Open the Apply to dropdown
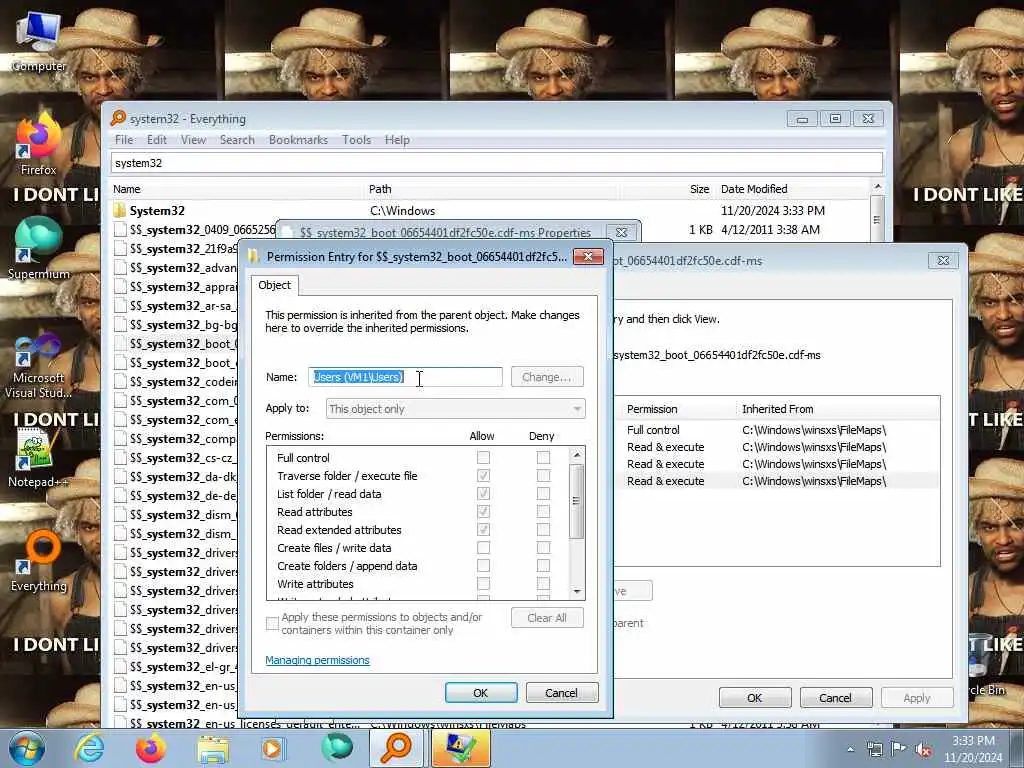Screen dimensions: 1024x768 point(455,409)
